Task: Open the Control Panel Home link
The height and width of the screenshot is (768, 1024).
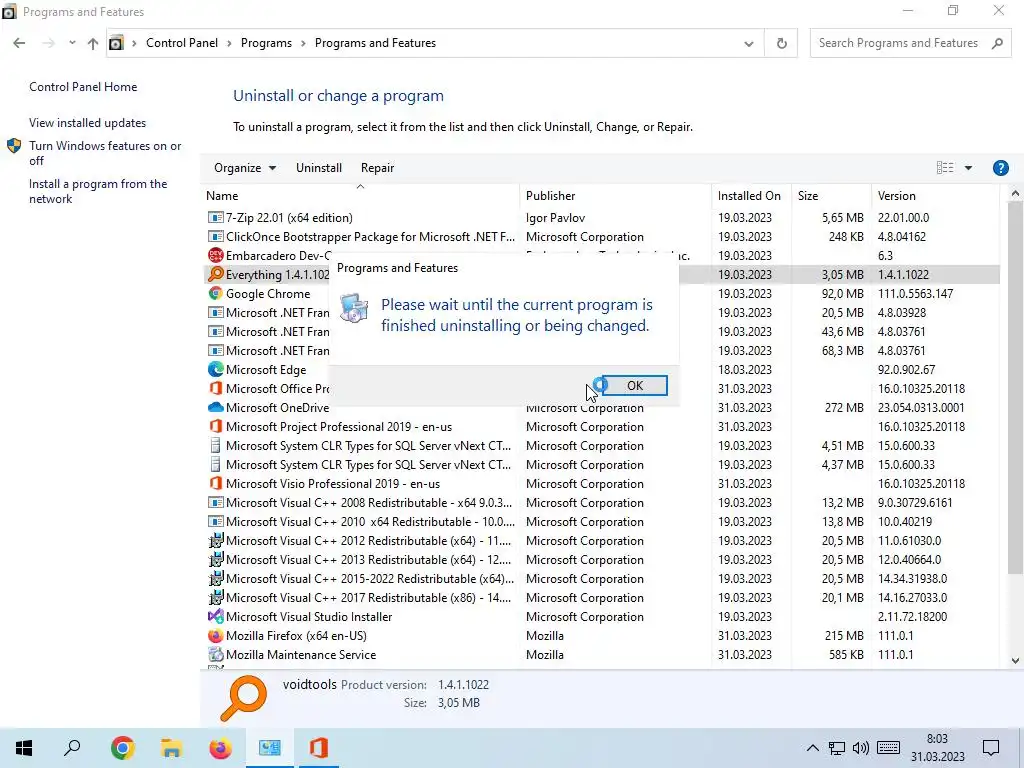Action: click(x=83, y=87)
